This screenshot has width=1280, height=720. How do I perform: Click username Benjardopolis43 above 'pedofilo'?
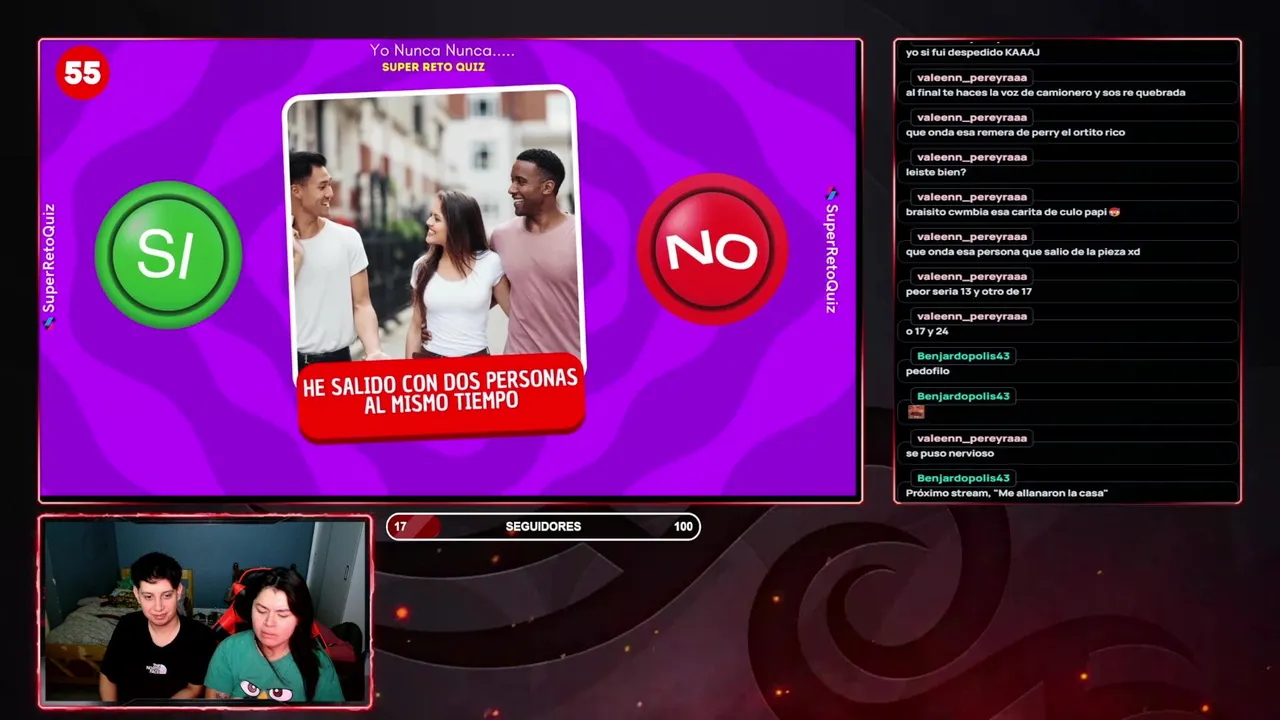point(964,356)
